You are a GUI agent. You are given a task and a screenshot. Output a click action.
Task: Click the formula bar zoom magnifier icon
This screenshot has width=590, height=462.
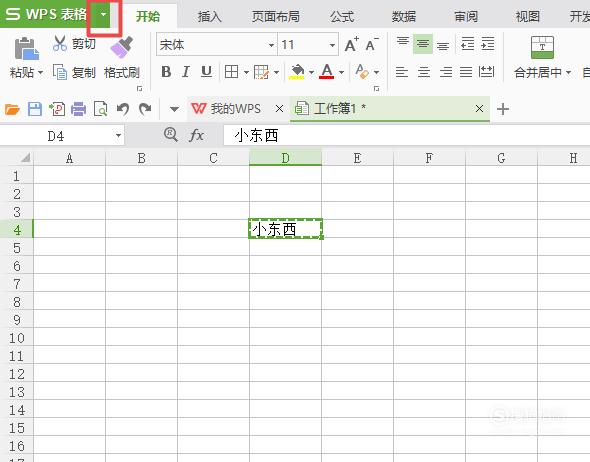[x=170, y=135]
